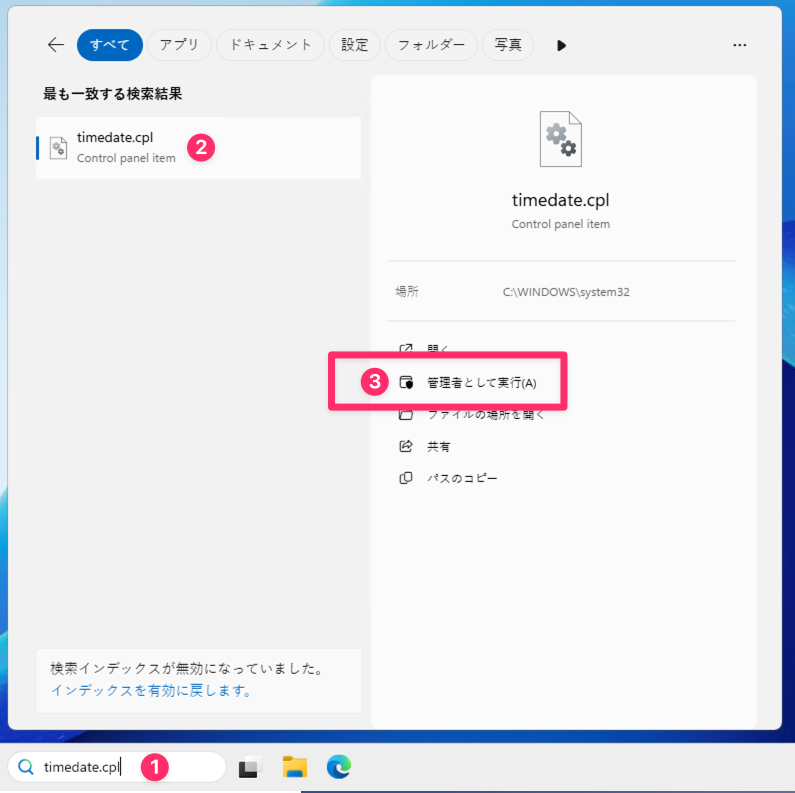Image resolution: width=795 pixels, height=793 pixels.
Task: Click the large timedate.cpl preview icon
Action: (x=561, y=139)
